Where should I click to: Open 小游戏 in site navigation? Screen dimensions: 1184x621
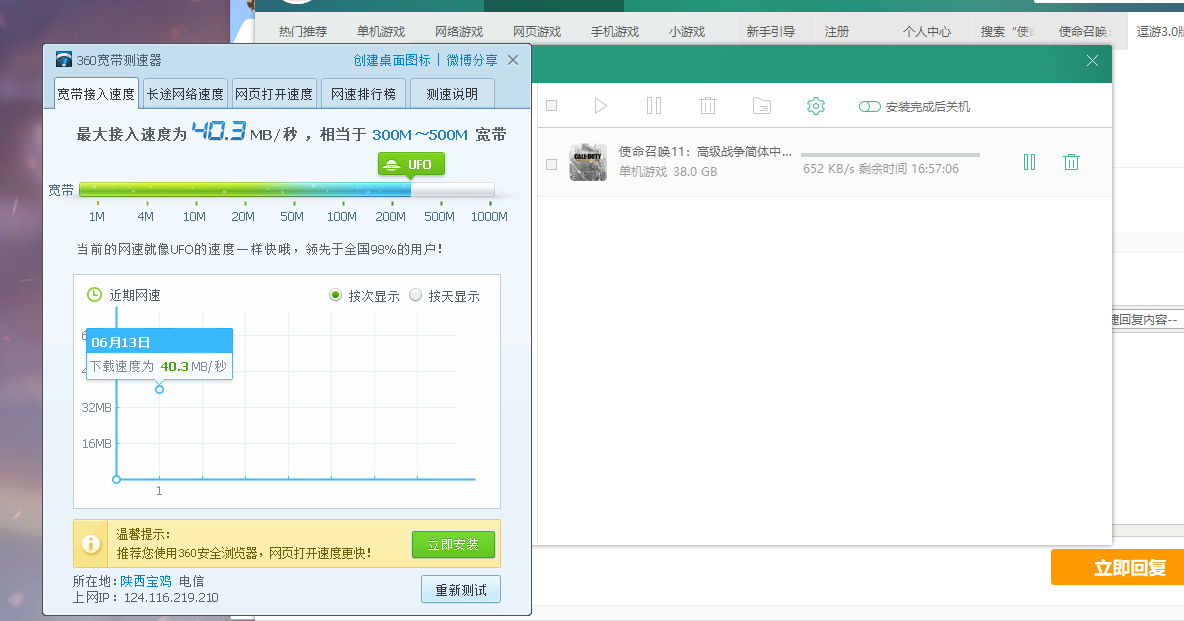tap(687, 32)
